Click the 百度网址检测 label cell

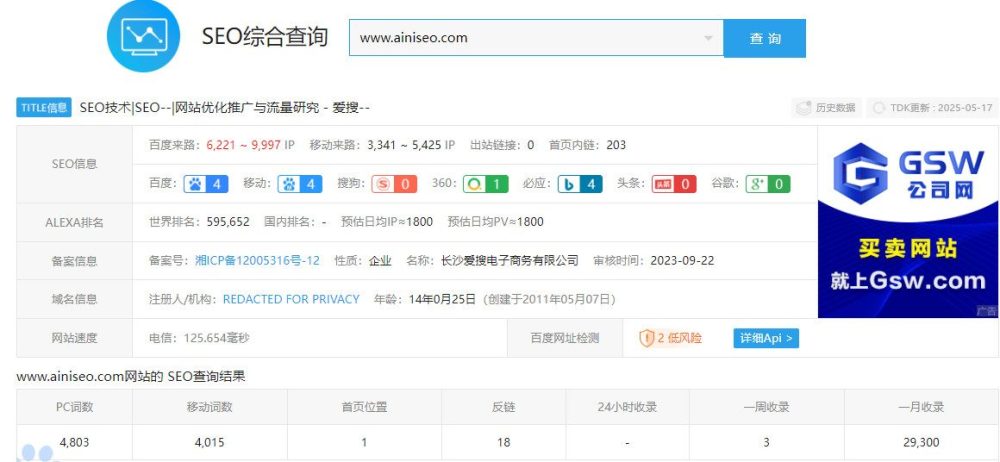click(x=565, y=338)
